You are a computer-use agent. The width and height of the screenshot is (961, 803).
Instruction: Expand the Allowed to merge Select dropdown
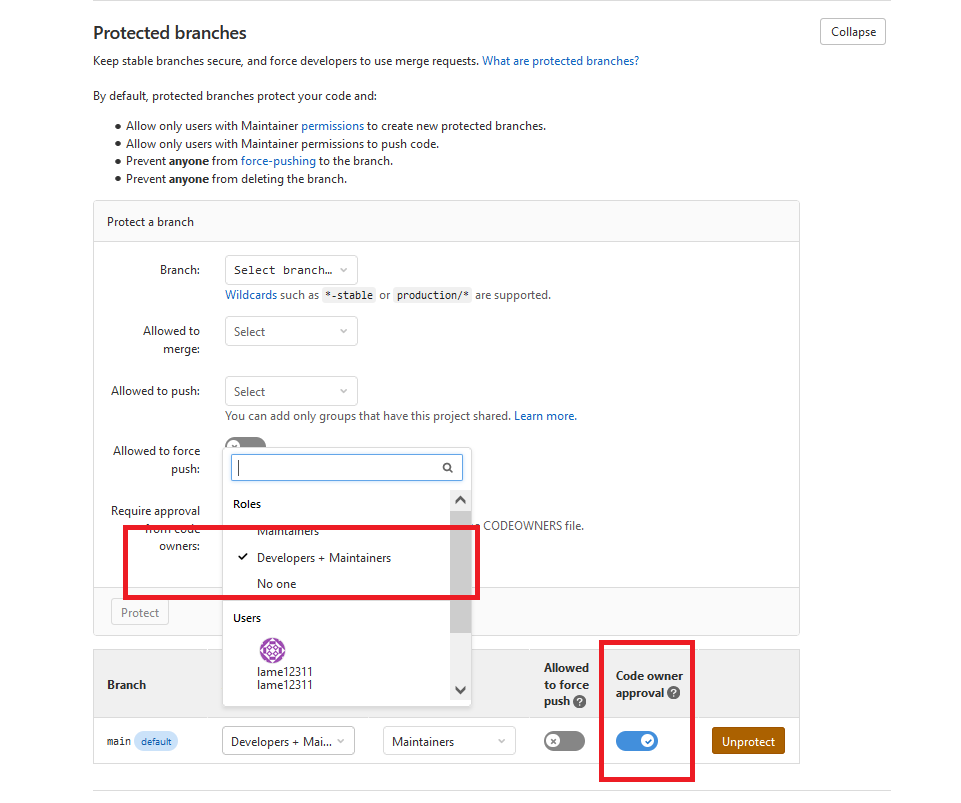point(291,331)
